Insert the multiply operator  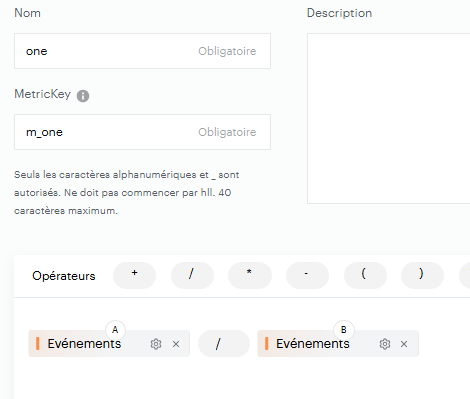pos(250,275)
